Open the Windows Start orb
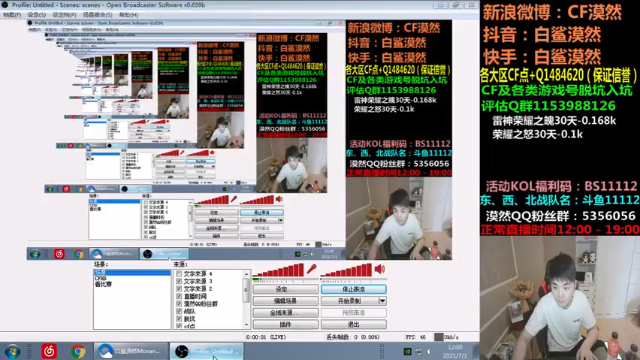640x360 pixels. click(x=12, y=351)
